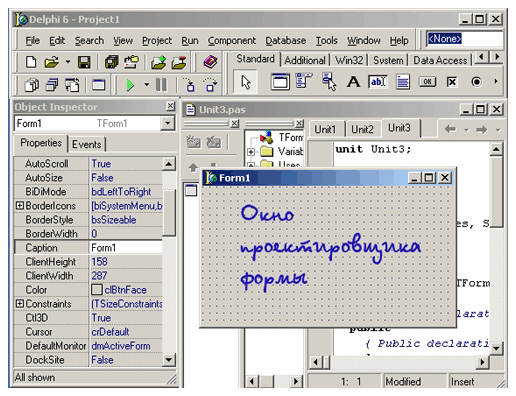Switch to the Events tab in Object Inspector
This screenshot has width=516, height=396.
(87, 144)
